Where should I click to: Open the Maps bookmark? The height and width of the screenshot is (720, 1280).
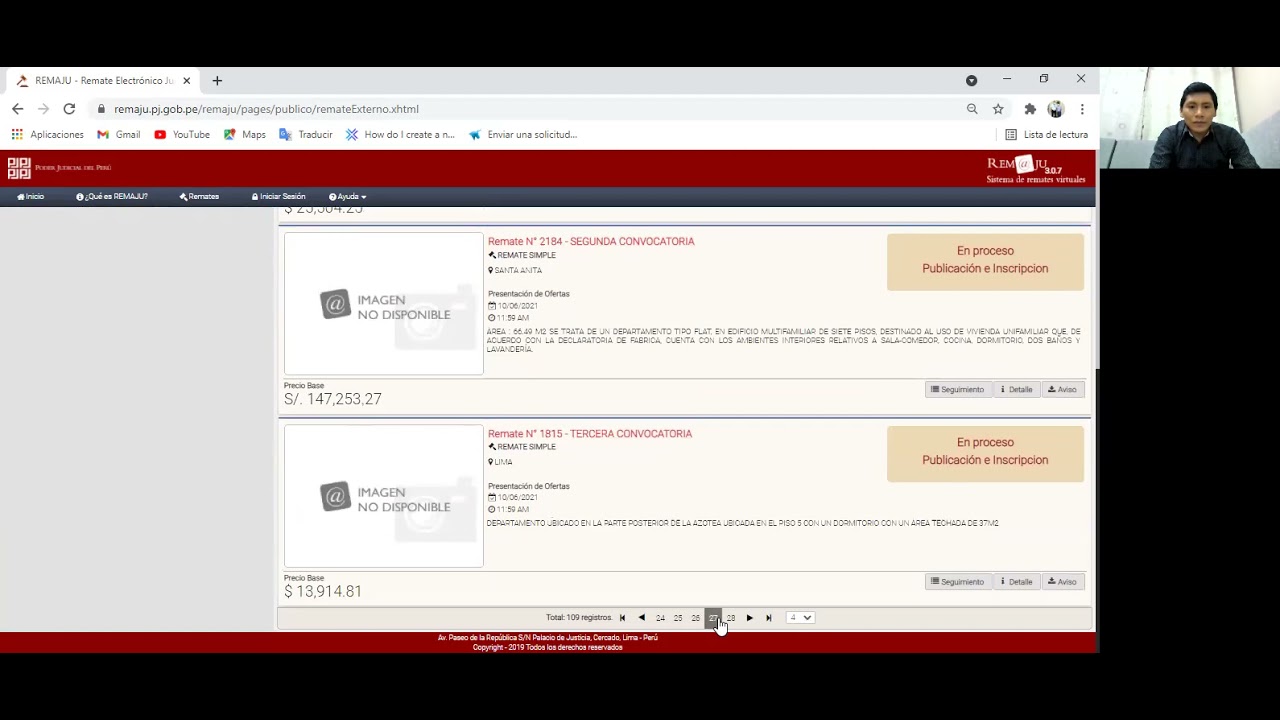245,134
